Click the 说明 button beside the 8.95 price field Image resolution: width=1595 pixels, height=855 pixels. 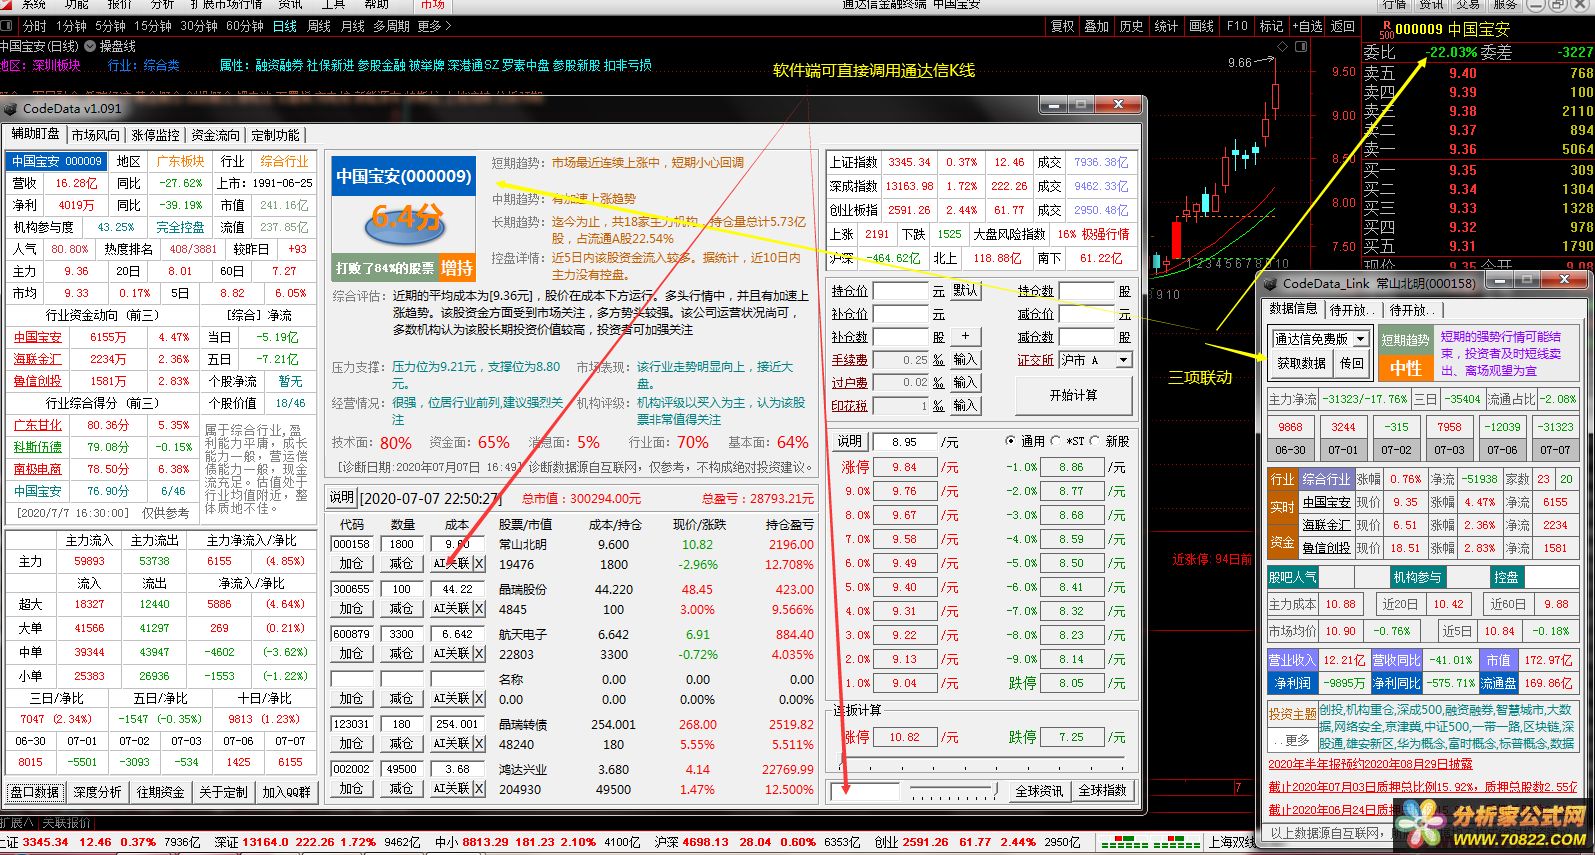850,441
